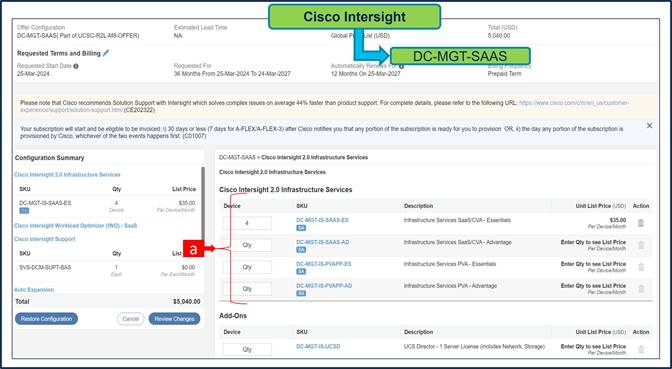Click 'Infrastructure Services PVA - Advantage' description
The width and height of the screenshot is (672, 369).
450,285
